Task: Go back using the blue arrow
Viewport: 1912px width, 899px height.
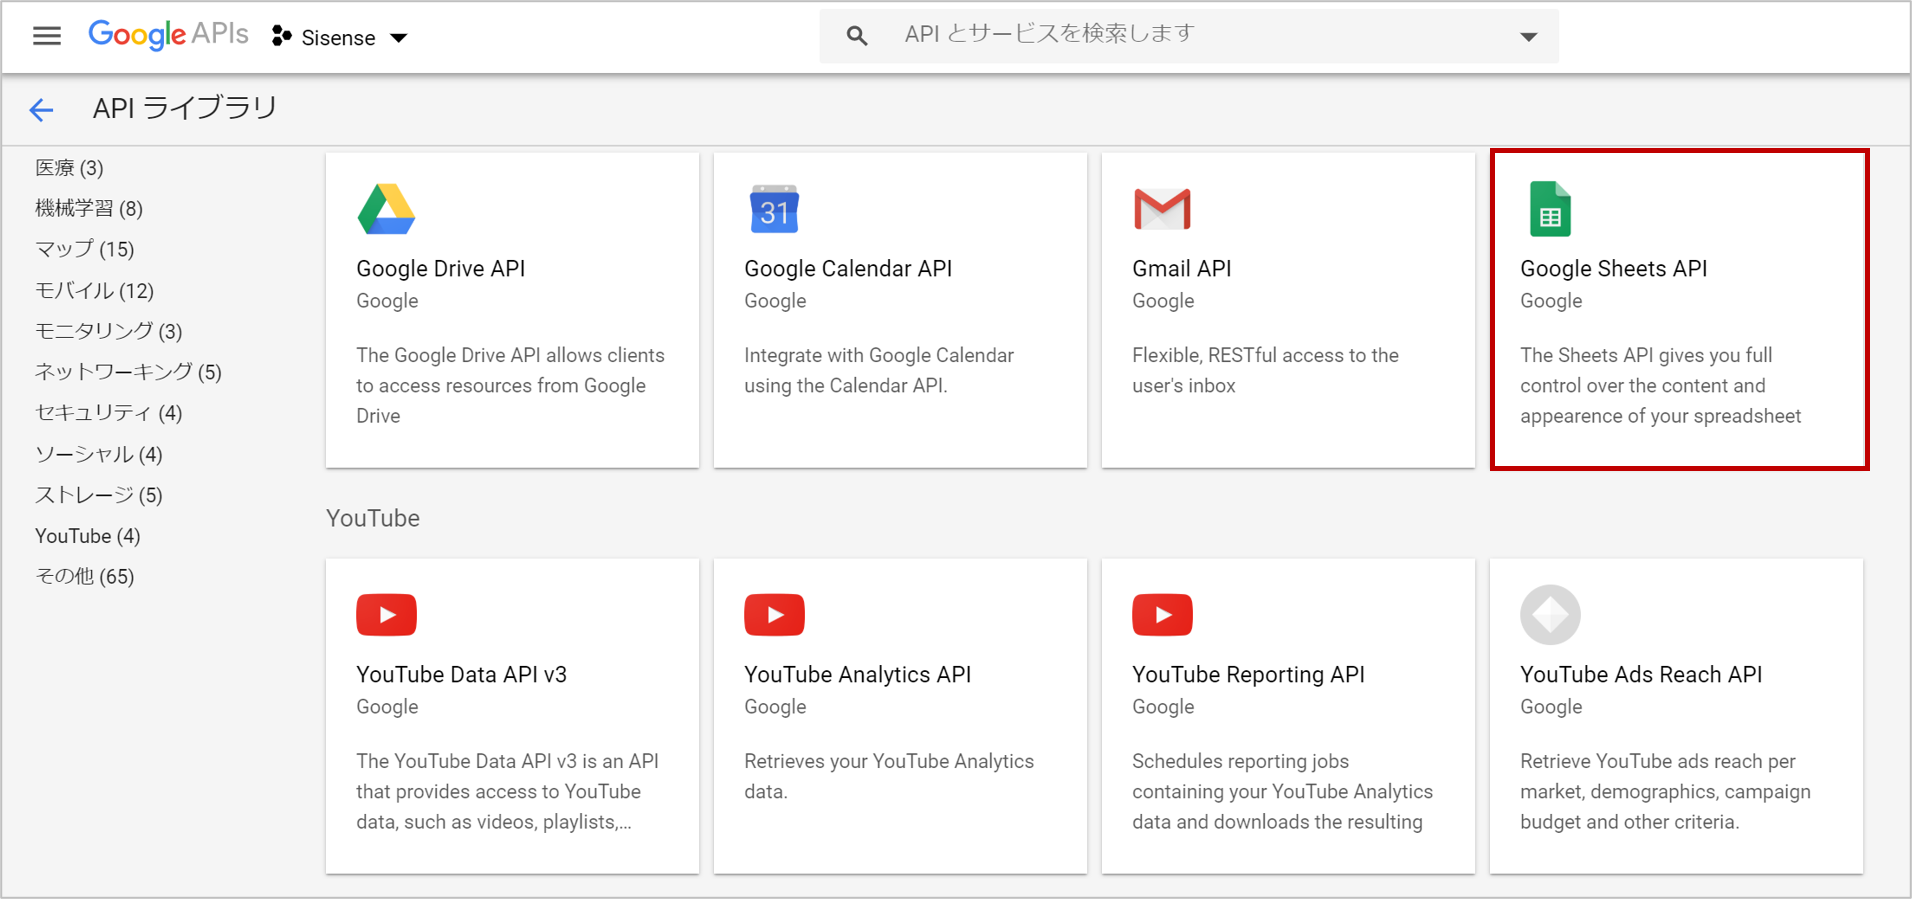Action: point(41,109)
